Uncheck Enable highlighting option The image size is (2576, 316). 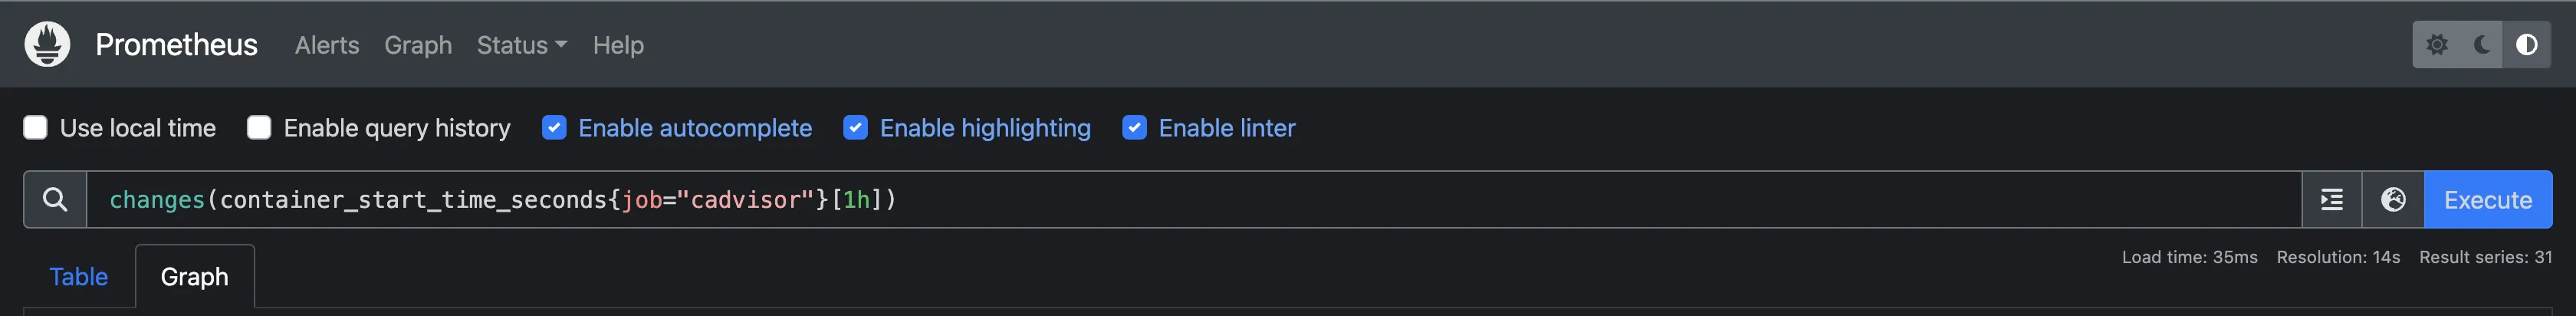pos(855,128)
